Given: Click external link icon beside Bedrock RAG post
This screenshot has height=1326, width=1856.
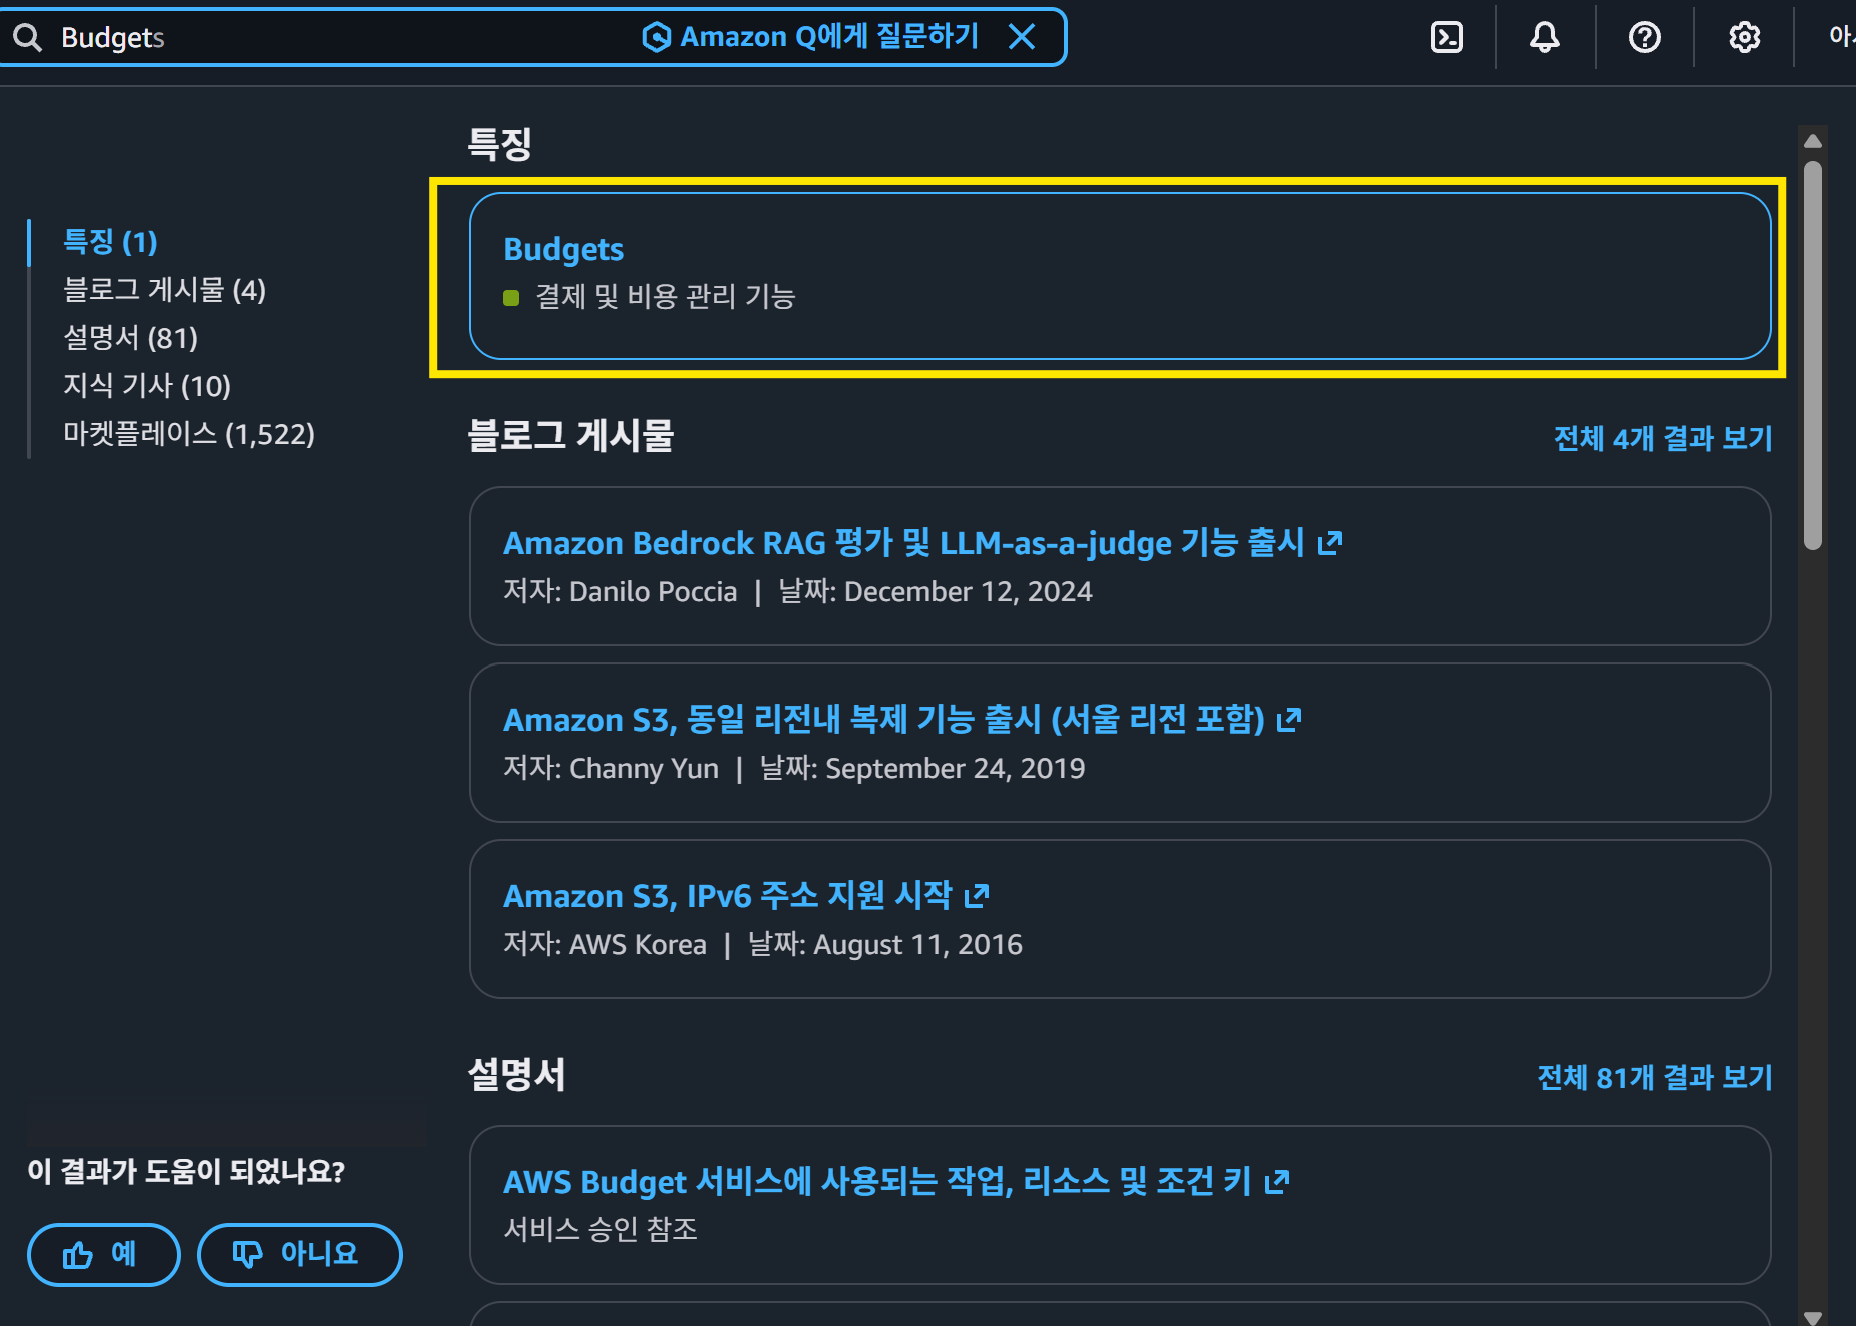Looking at the screenshot, I should point(1330,543).
